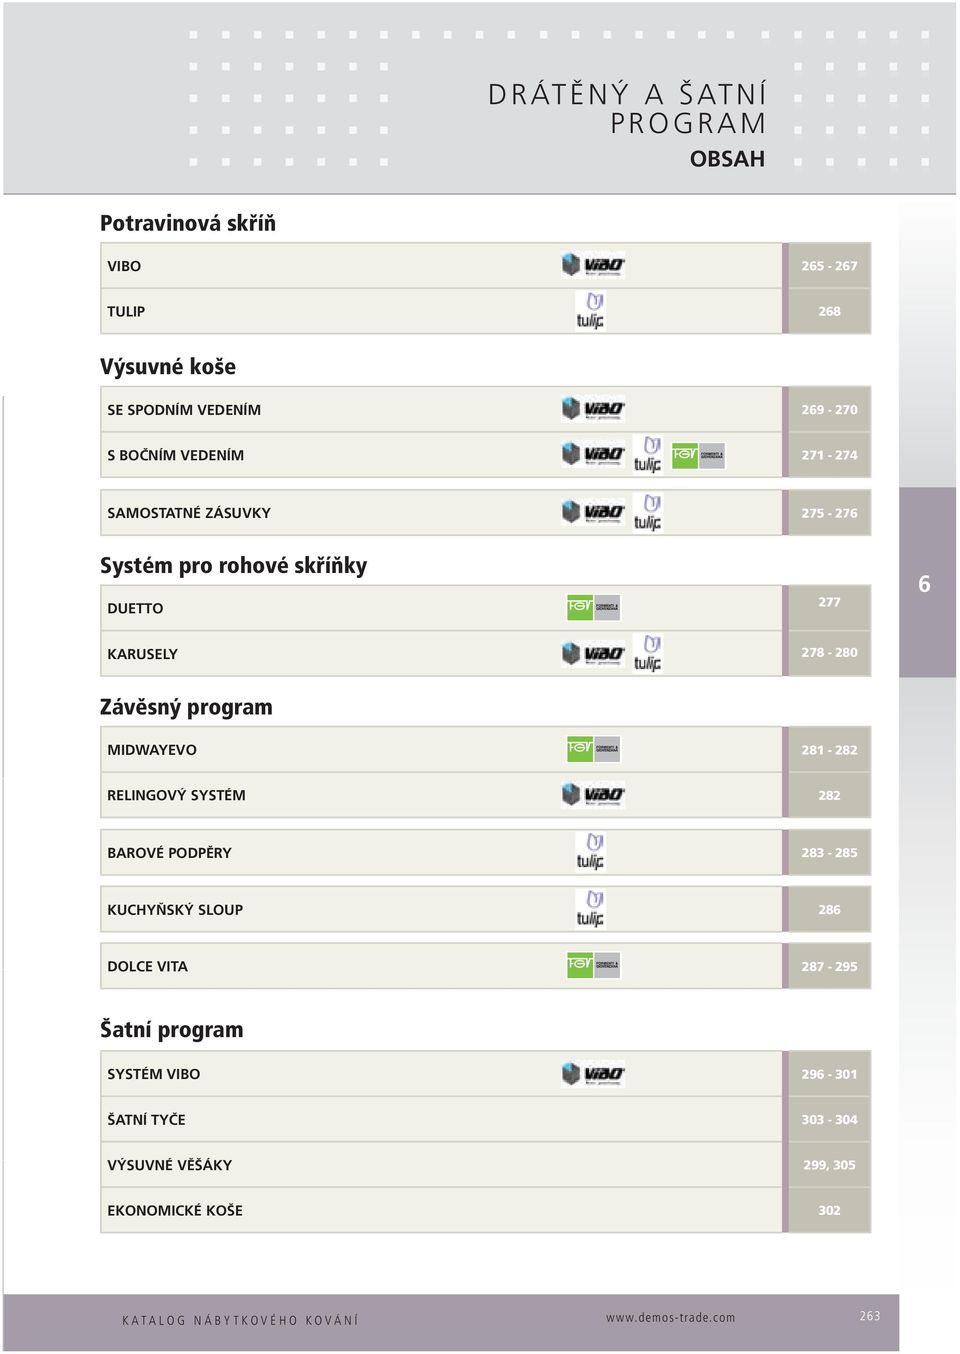Screen dimensions: 960x1354
Task: Open the SE SPODNÍM VEDENÍM entry
Action: pyautogui.click(x=184, y=410)
